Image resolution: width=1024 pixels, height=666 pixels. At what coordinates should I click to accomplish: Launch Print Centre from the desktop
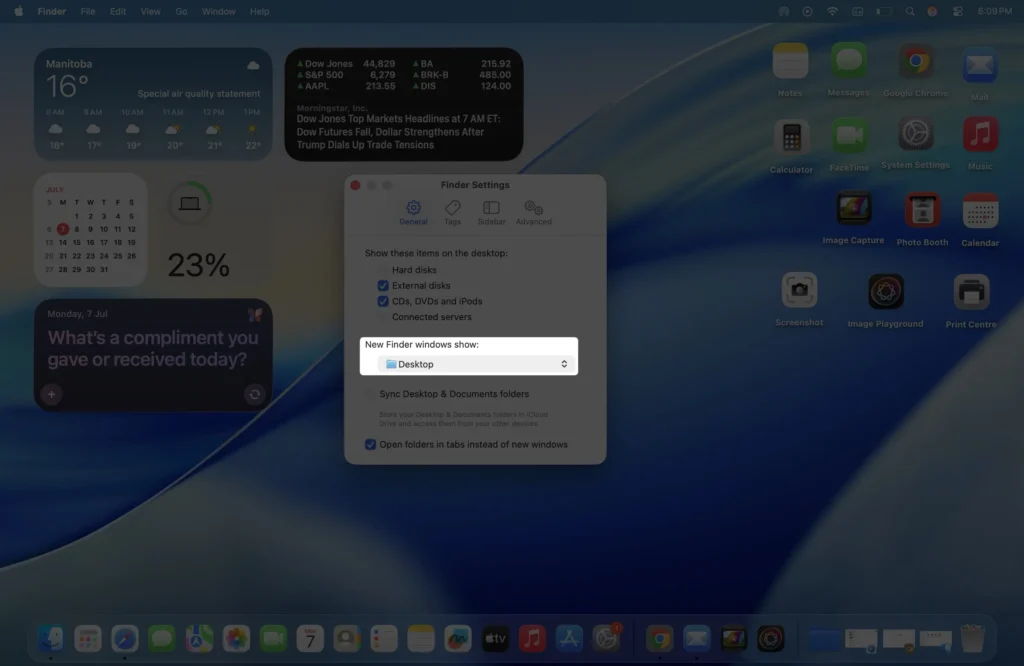(971, 293)
